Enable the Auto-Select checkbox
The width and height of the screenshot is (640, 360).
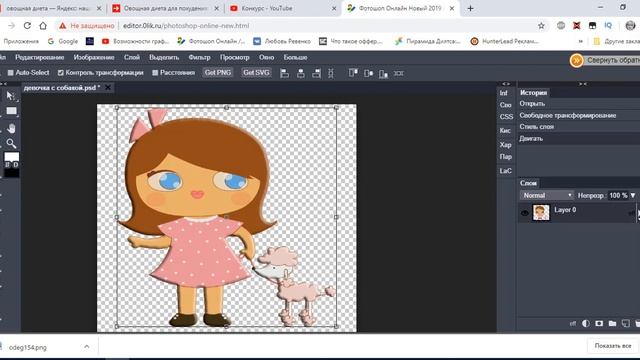11,73
